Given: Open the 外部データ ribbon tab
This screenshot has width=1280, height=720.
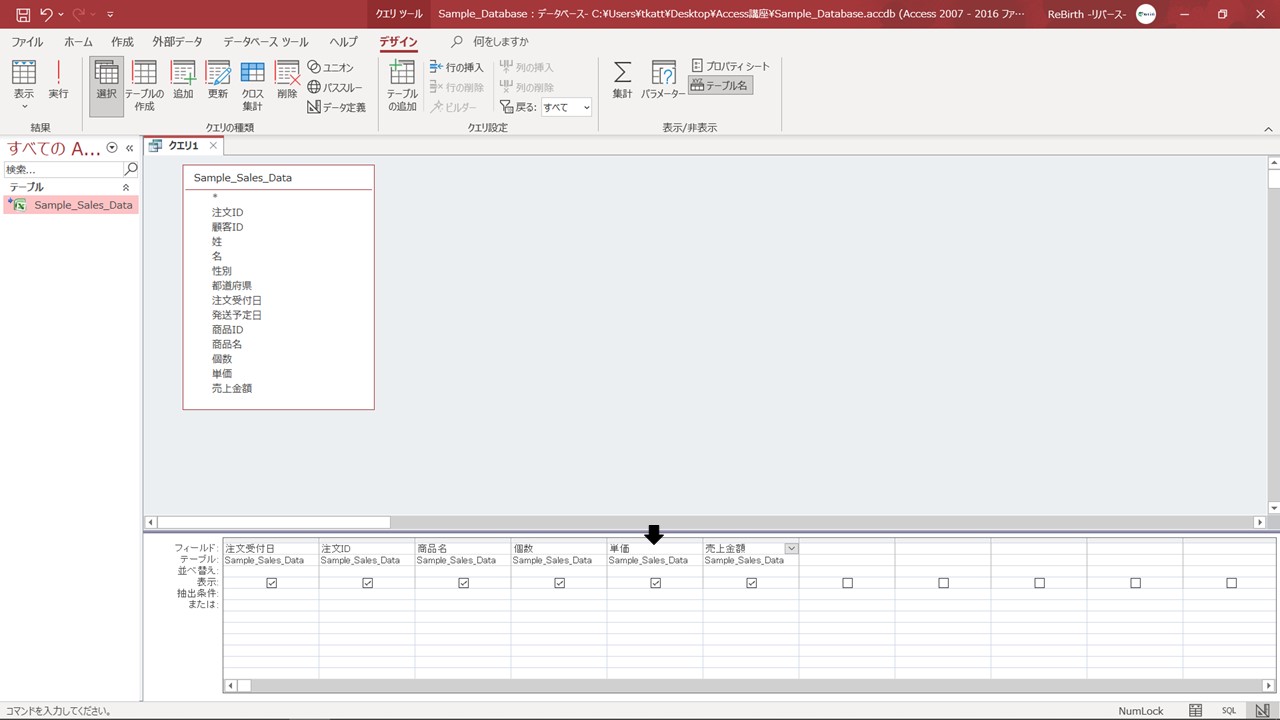Looking at the screenshot, I should tap(177, 42).
